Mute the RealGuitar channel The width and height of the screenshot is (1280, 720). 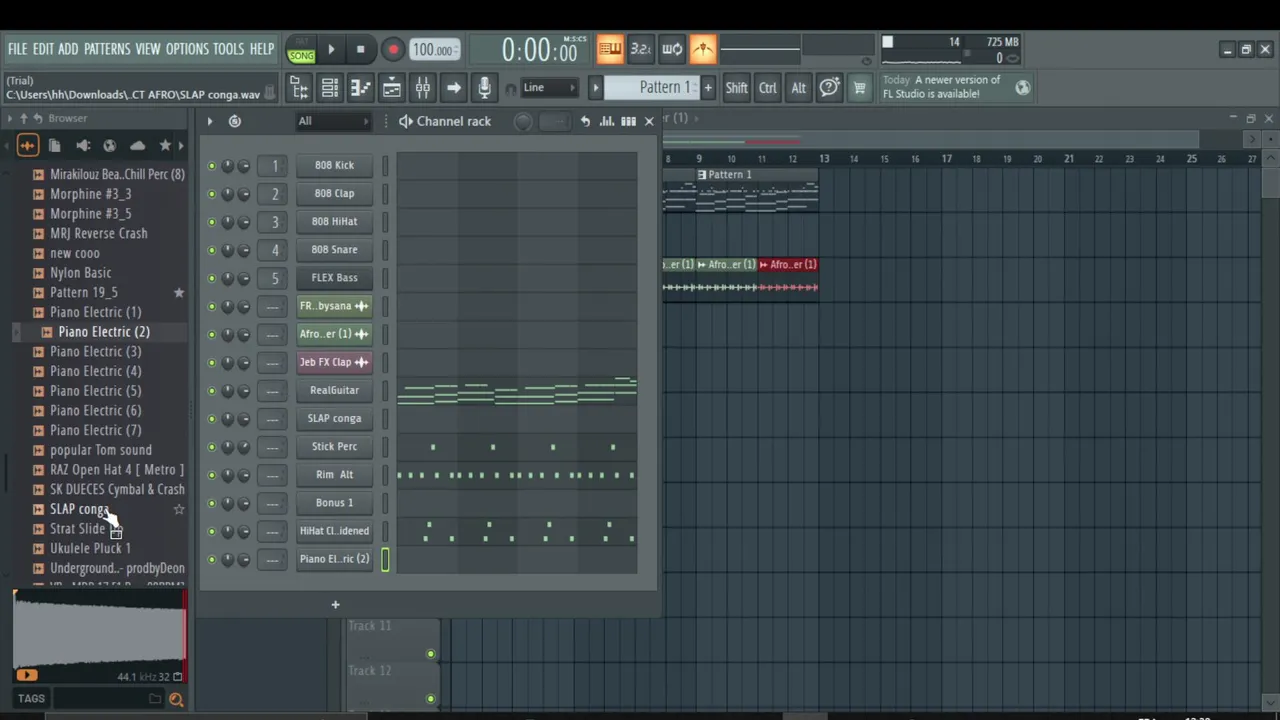pos(211,391)
